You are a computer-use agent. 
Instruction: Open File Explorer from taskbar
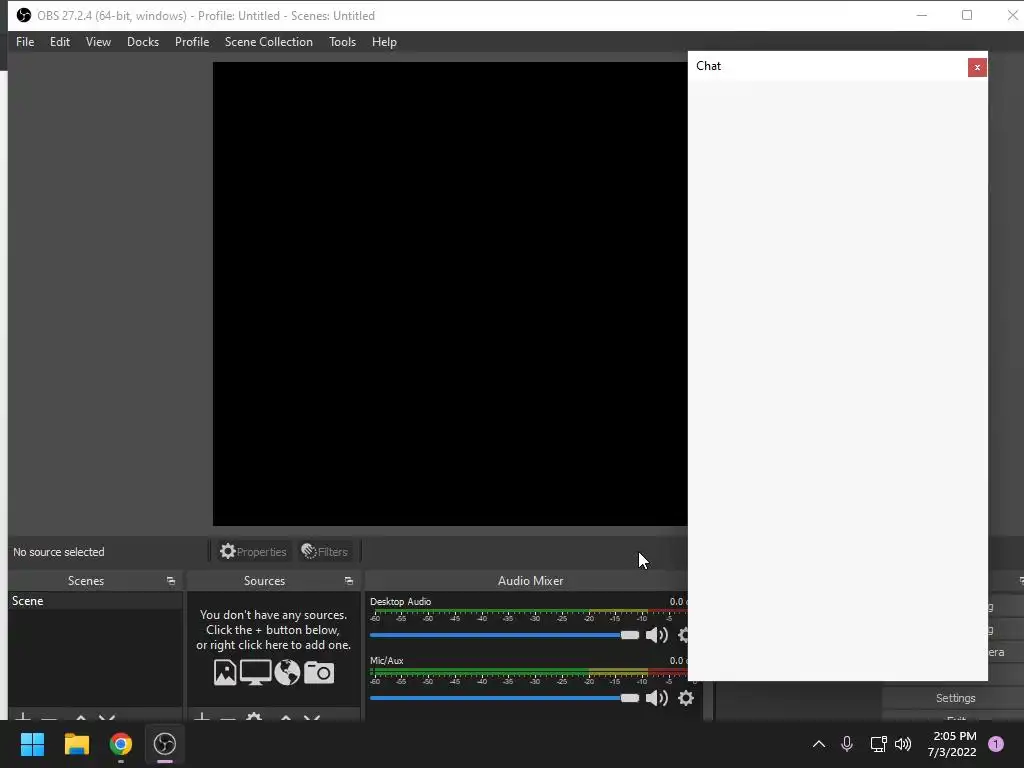click(76, 744)
